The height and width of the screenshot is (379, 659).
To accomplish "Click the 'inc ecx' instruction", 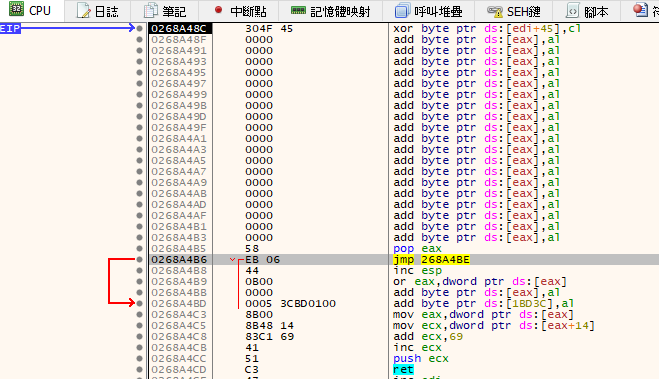I will pyautogui.click(x=417, y=347).
